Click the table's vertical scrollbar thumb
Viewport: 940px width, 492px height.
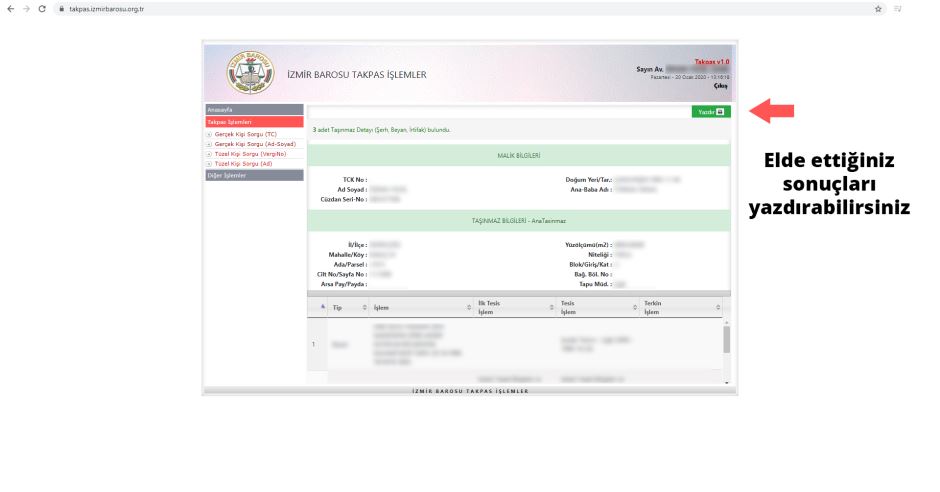pyautogui.click(x=727, y=339)
